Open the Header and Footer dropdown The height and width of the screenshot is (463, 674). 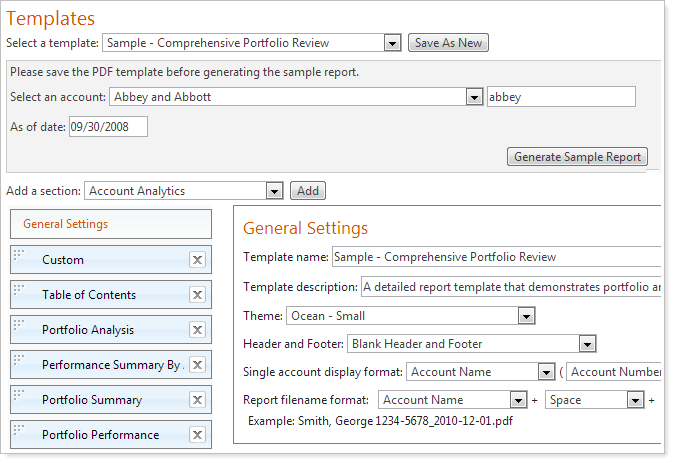pos(587,344)
